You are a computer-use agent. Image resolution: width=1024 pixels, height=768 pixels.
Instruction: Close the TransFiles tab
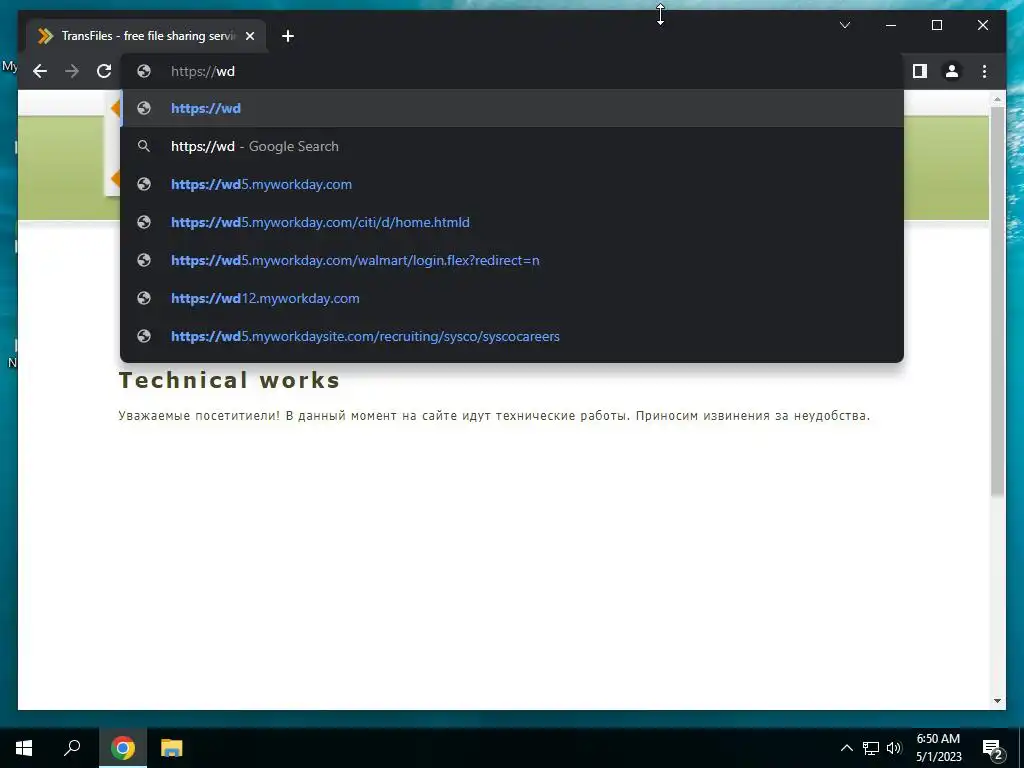click(249, 36)
